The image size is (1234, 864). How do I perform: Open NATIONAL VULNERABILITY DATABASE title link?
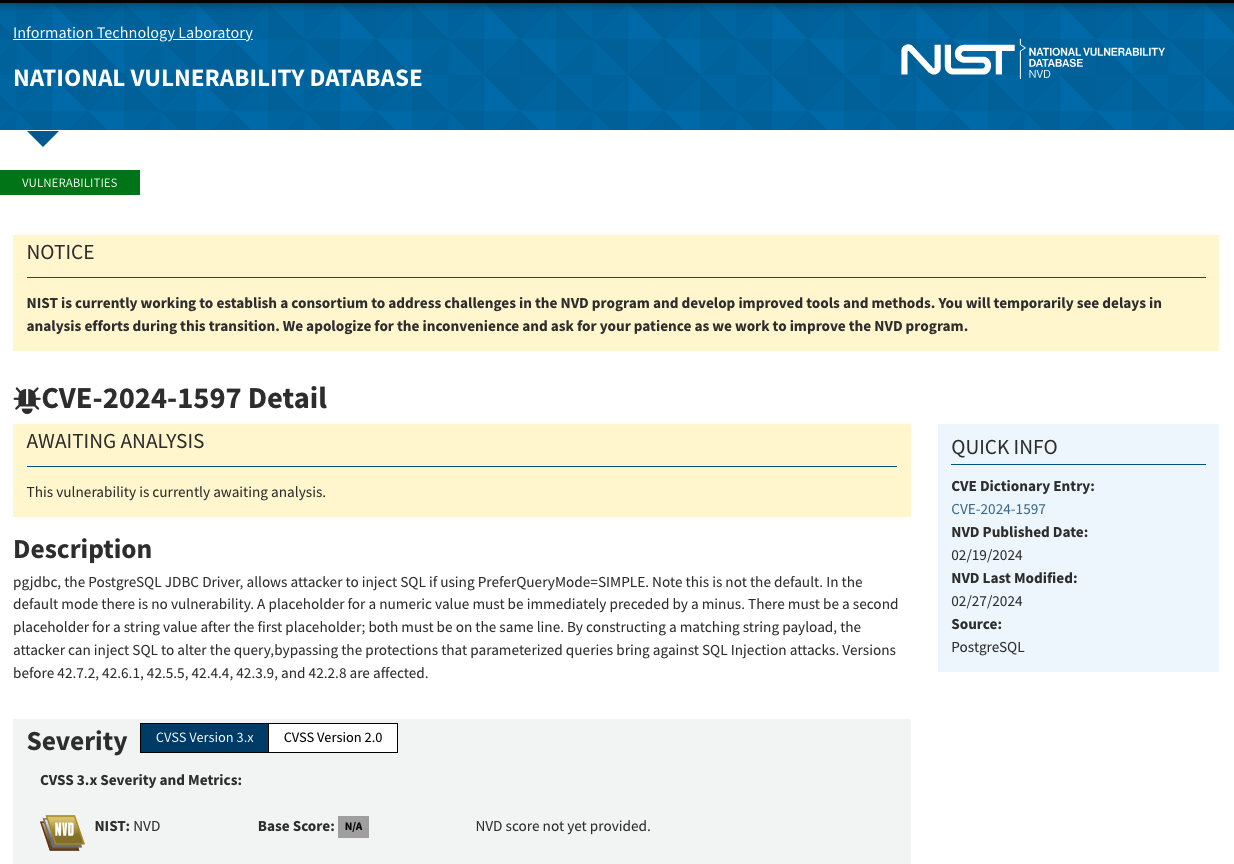(218, 78)
